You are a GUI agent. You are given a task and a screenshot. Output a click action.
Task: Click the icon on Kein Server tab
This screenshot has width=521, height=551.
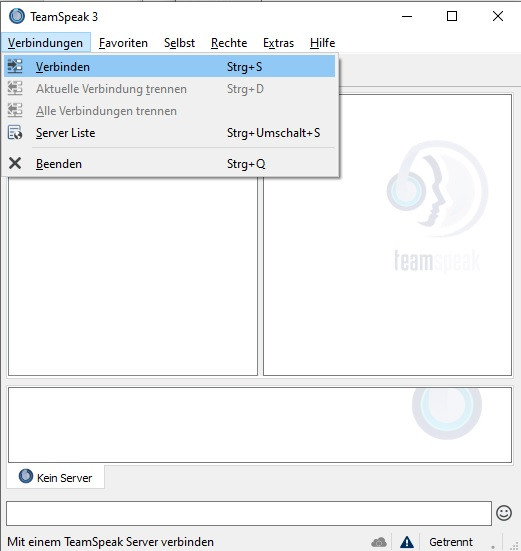point(26,477)
